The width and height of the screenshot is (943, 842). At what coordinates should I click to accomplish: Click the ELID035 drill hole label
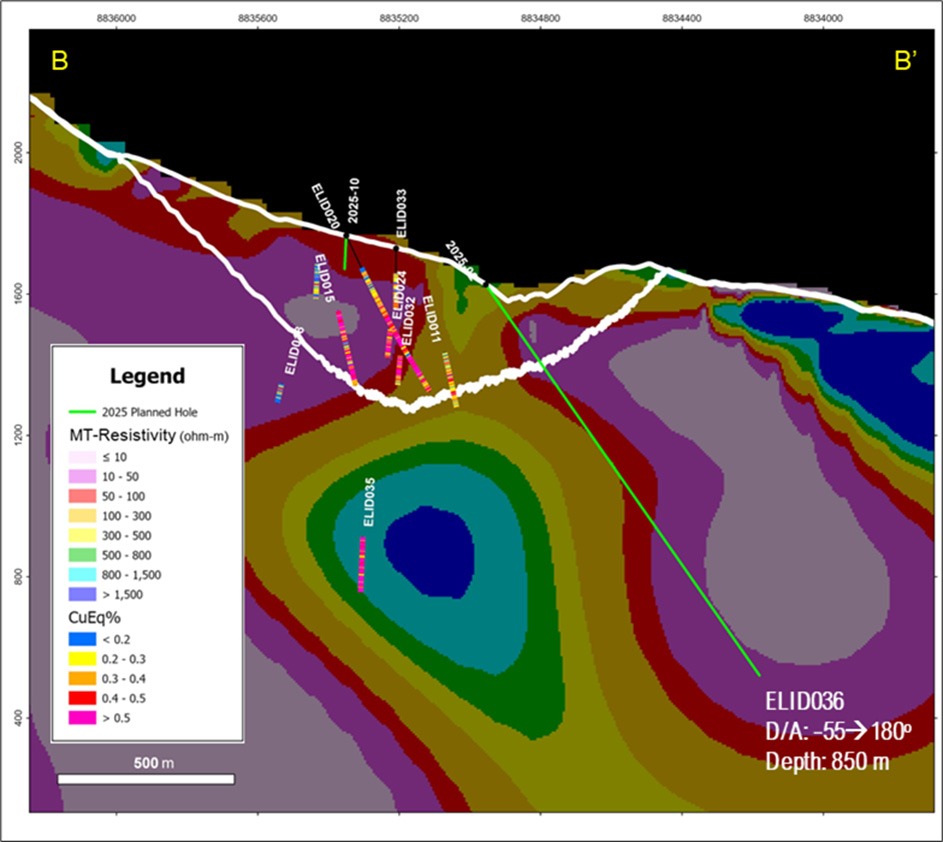click(x=369, y=502)
